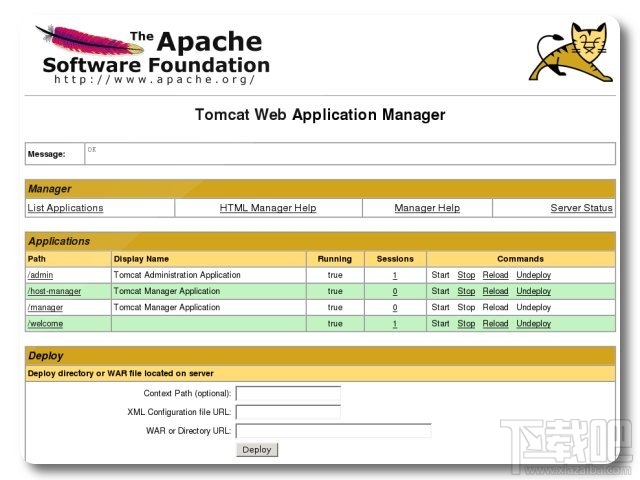Screen dimensions: 640x480
Task: Click Start text in /admin row
Action: [440, 275]
